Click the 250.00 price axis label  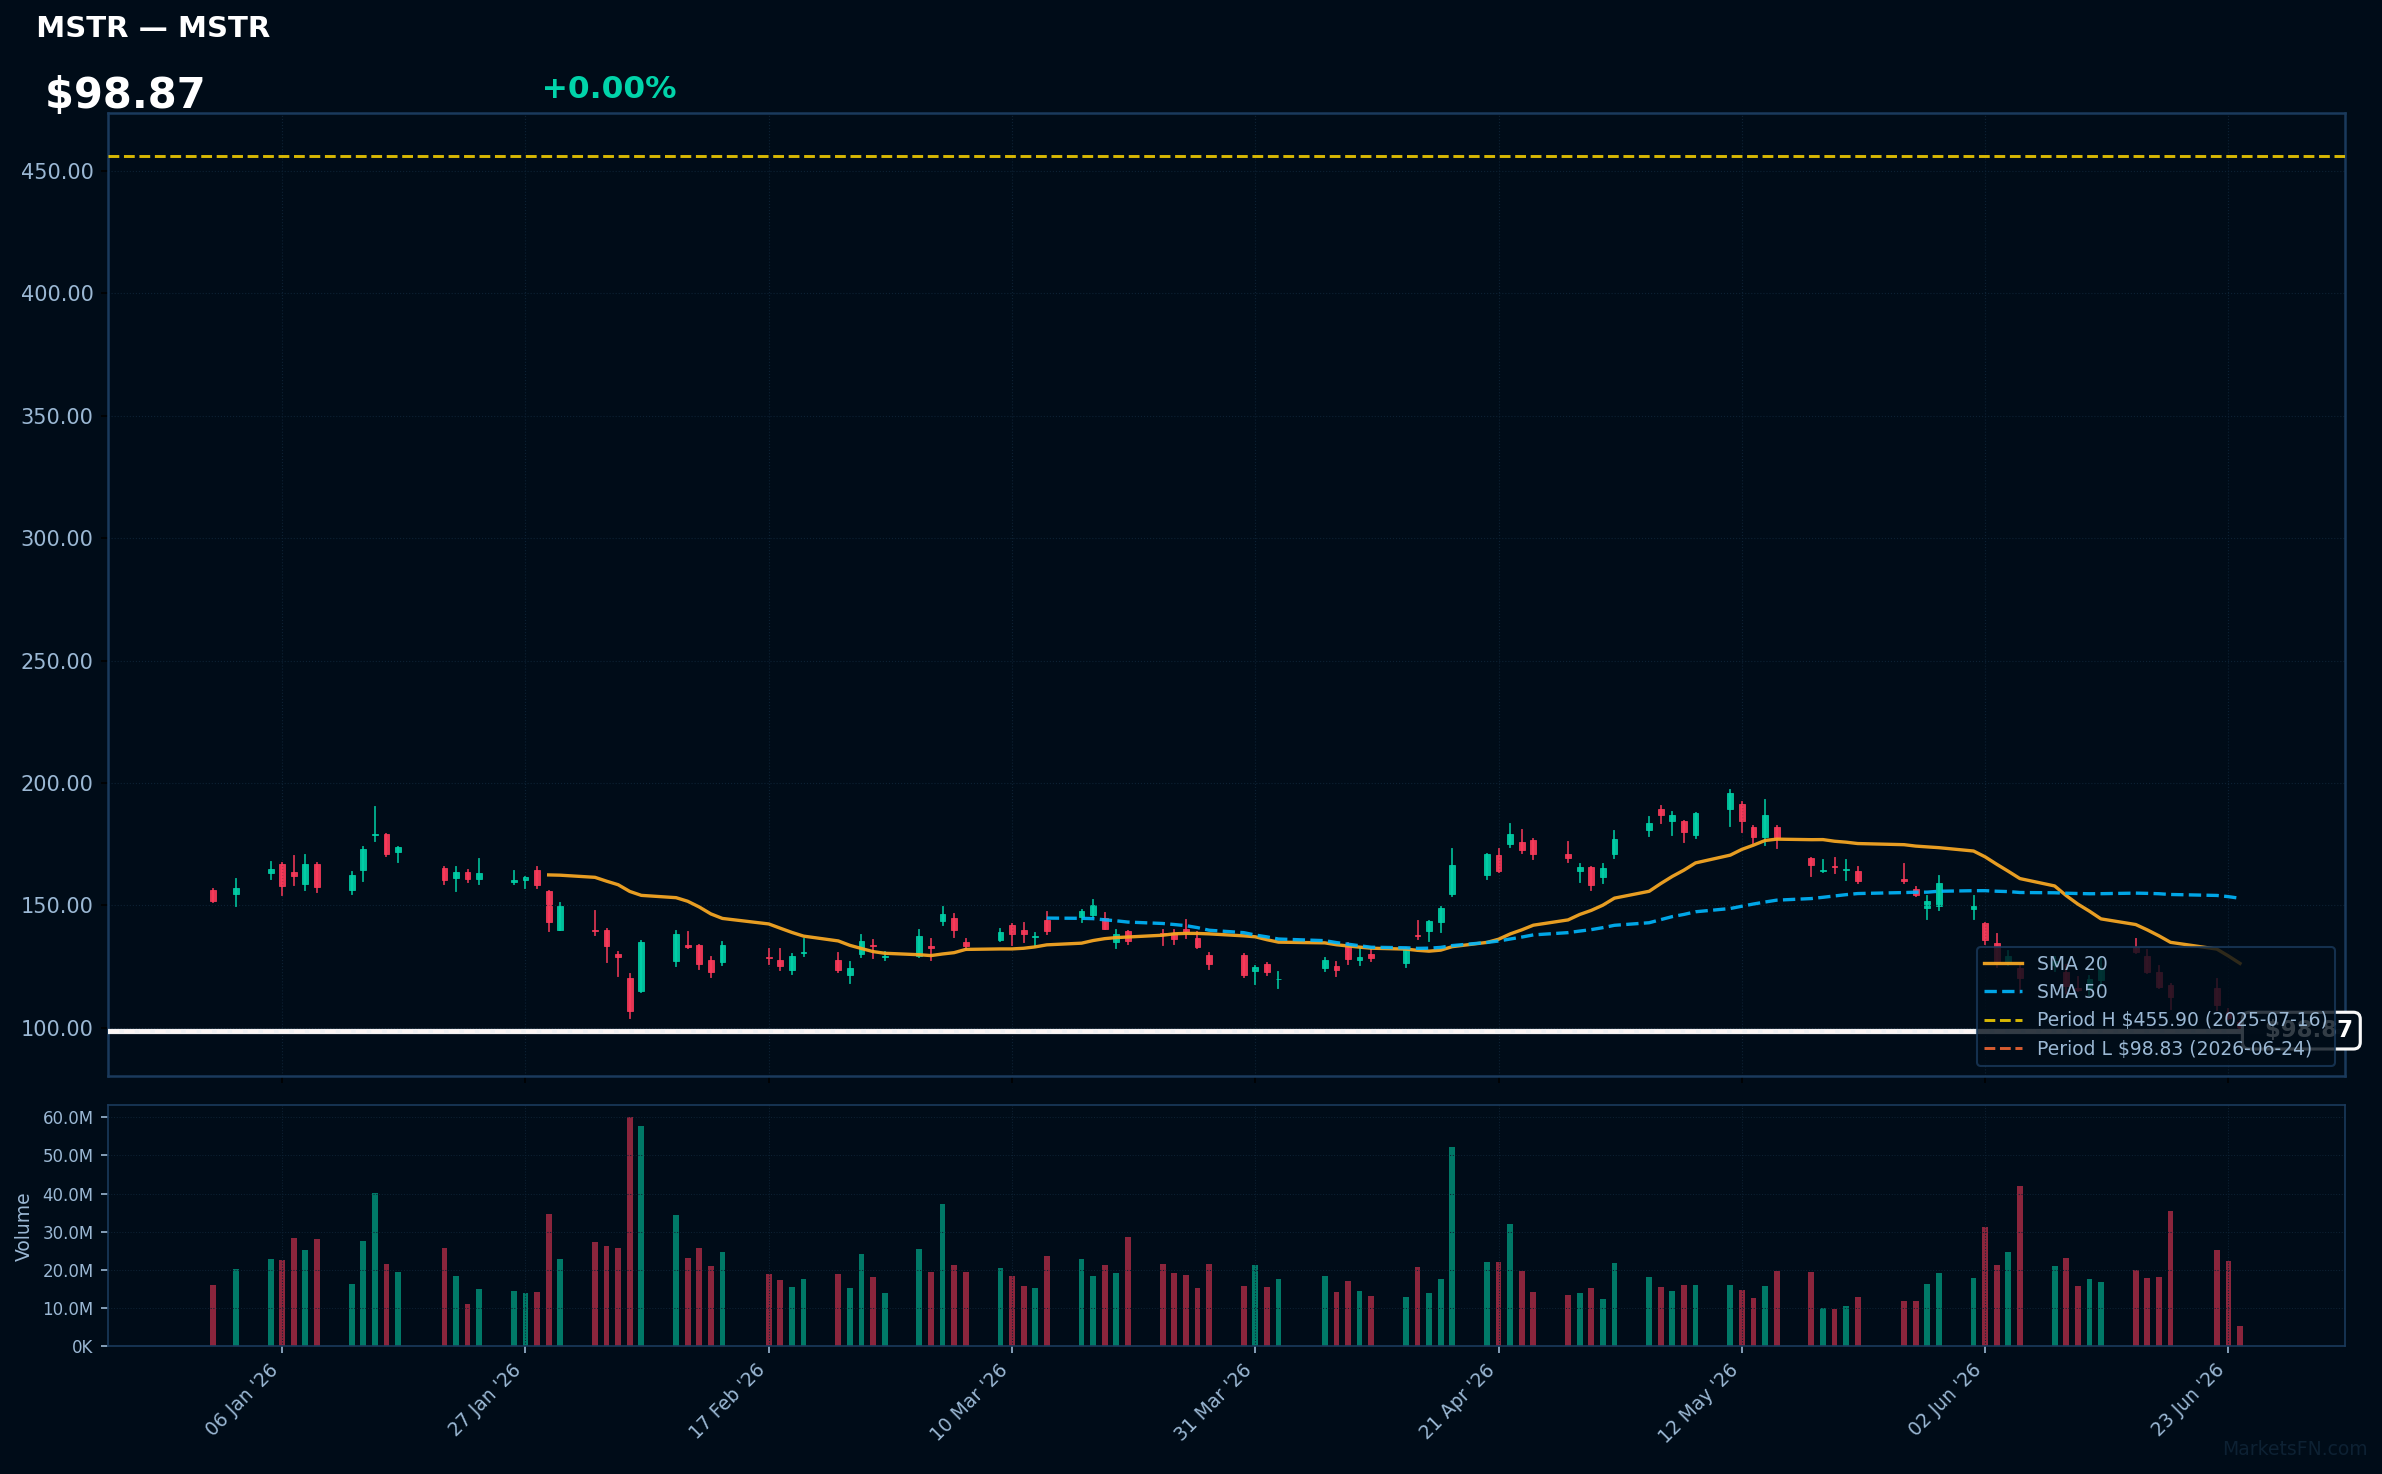pyautogui.click(x=57, y=662)
